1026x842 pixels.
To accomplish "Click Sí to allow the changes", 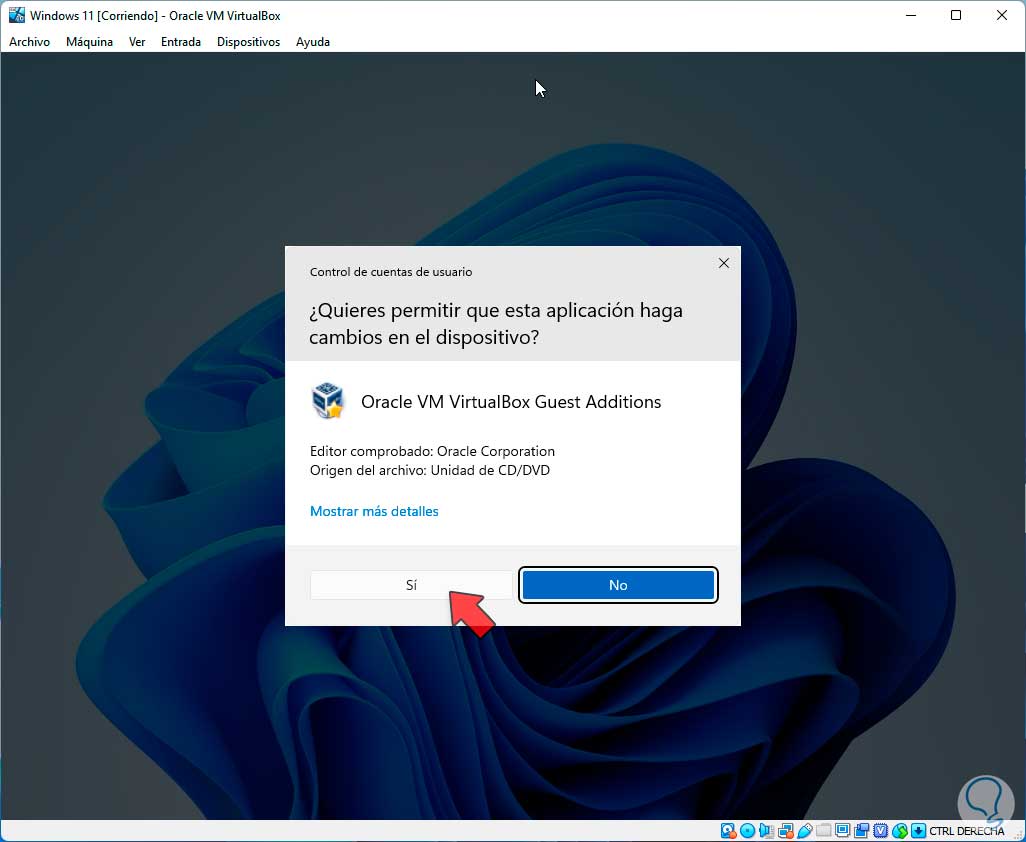I will pyautogui.click(x=411, y=585).
